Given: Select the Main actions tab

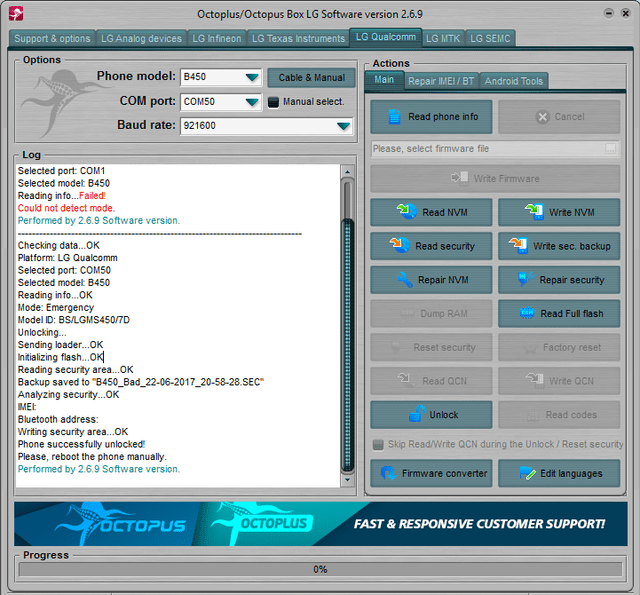Looking at the screenshot, I should point(384,80).
